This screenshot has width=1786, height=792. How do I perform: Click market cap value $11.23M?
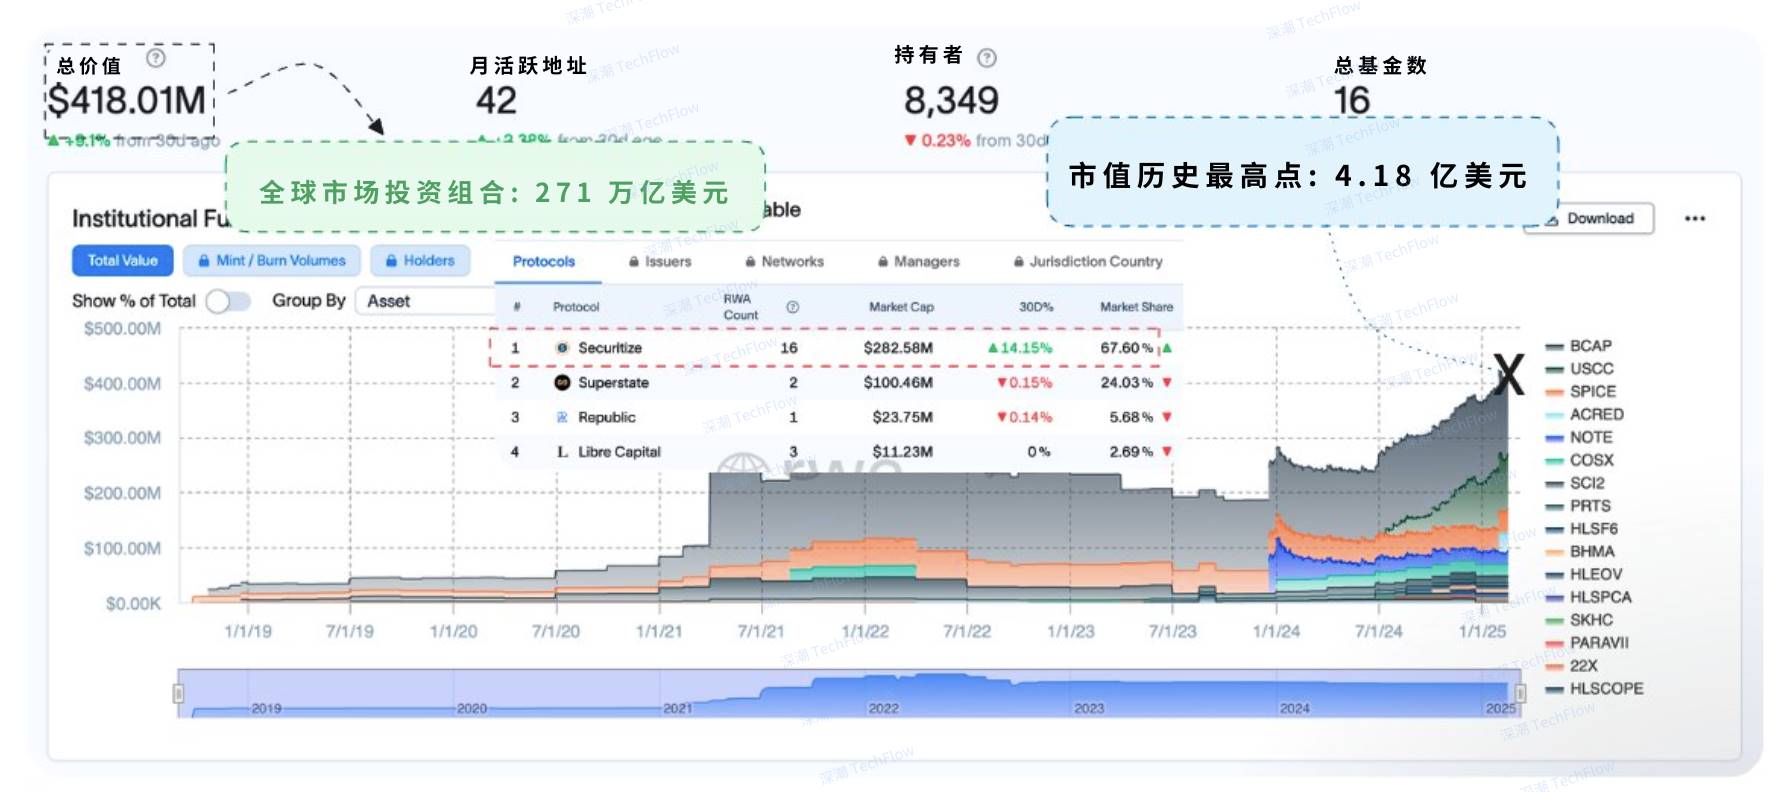click(x=902, y=452)
